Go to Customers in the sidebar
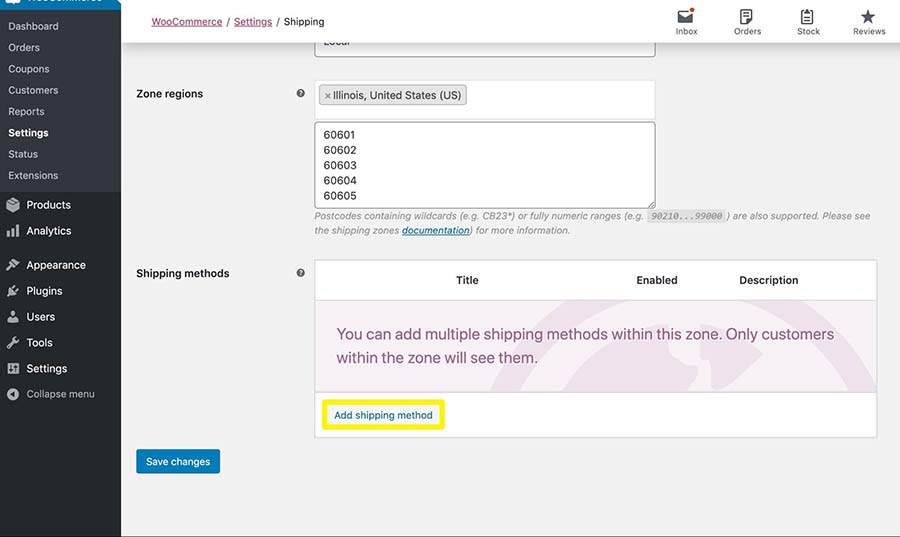 33,90
